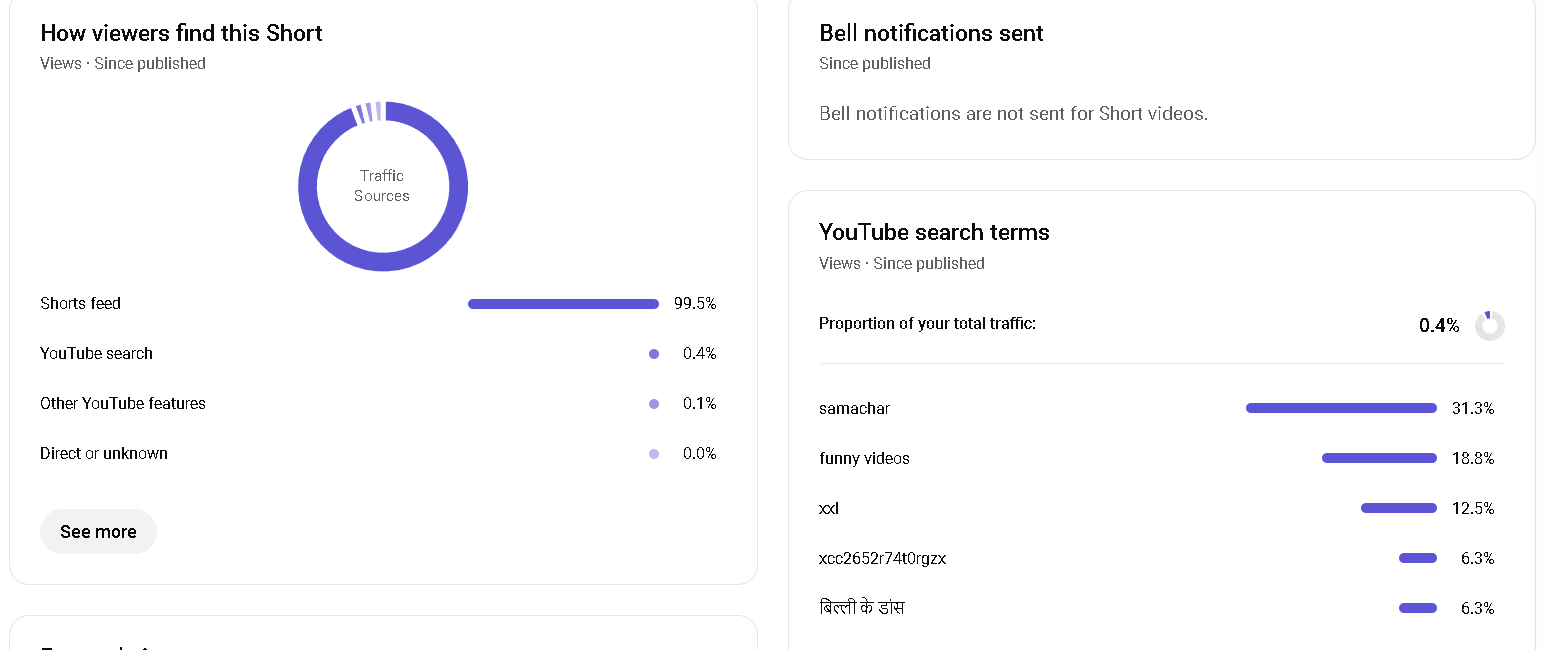The width and height of the screenshot is (1542, 650).
Task: Select the funny videos search term
Action: (864, 458)
